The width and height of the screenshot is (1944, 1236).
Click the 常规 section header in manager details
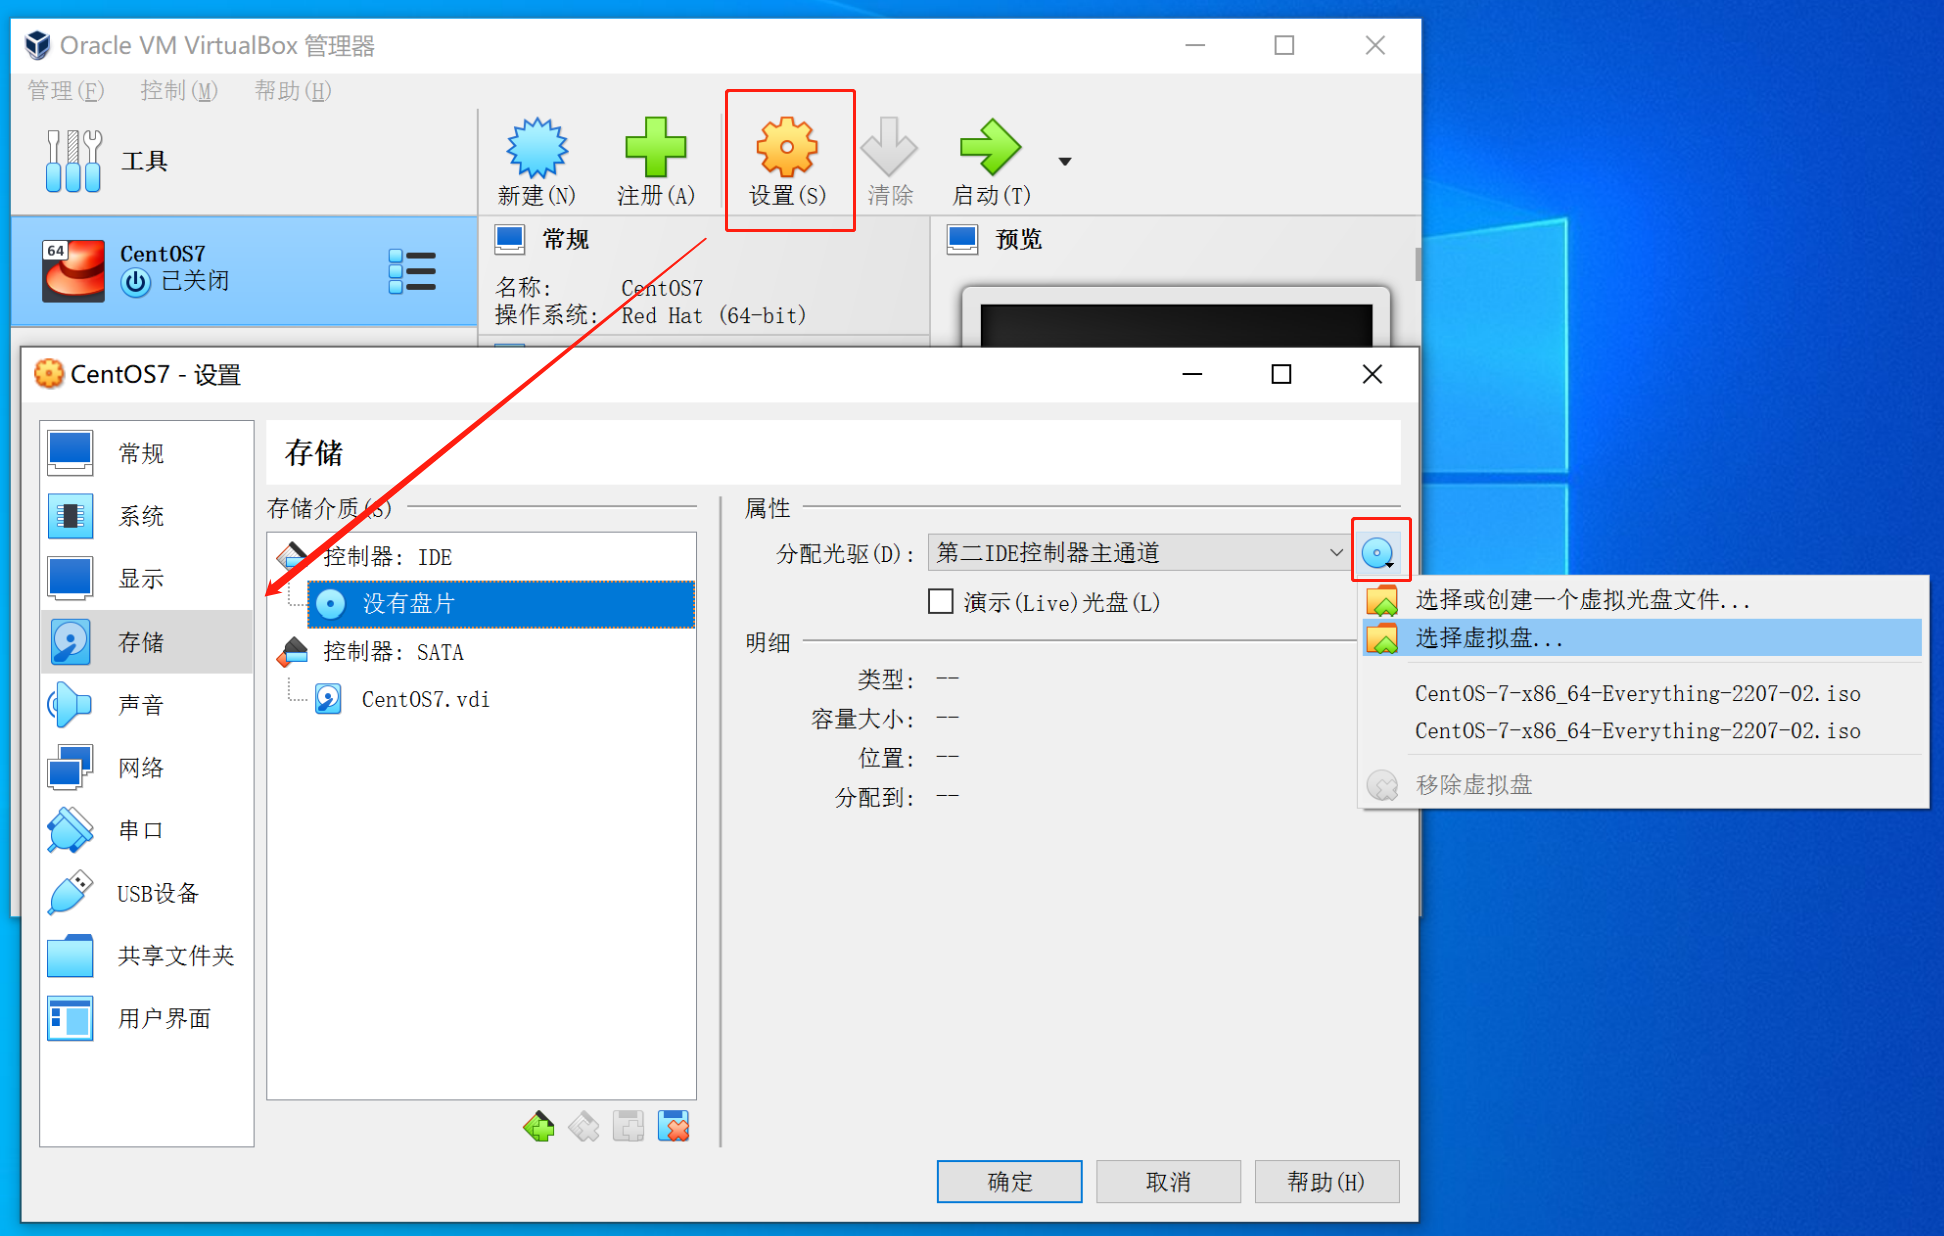click(566, 240)
